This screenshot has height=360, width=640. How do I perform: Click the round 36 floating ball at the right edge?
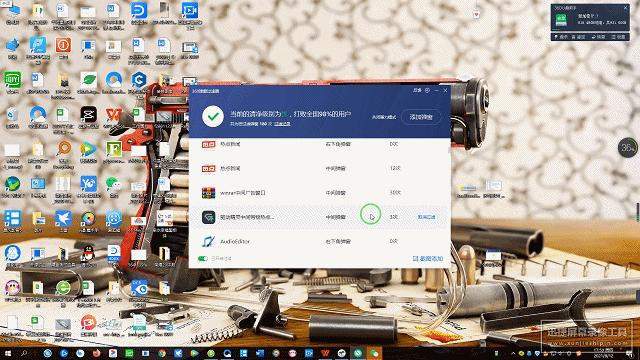(x=628, y=148)
